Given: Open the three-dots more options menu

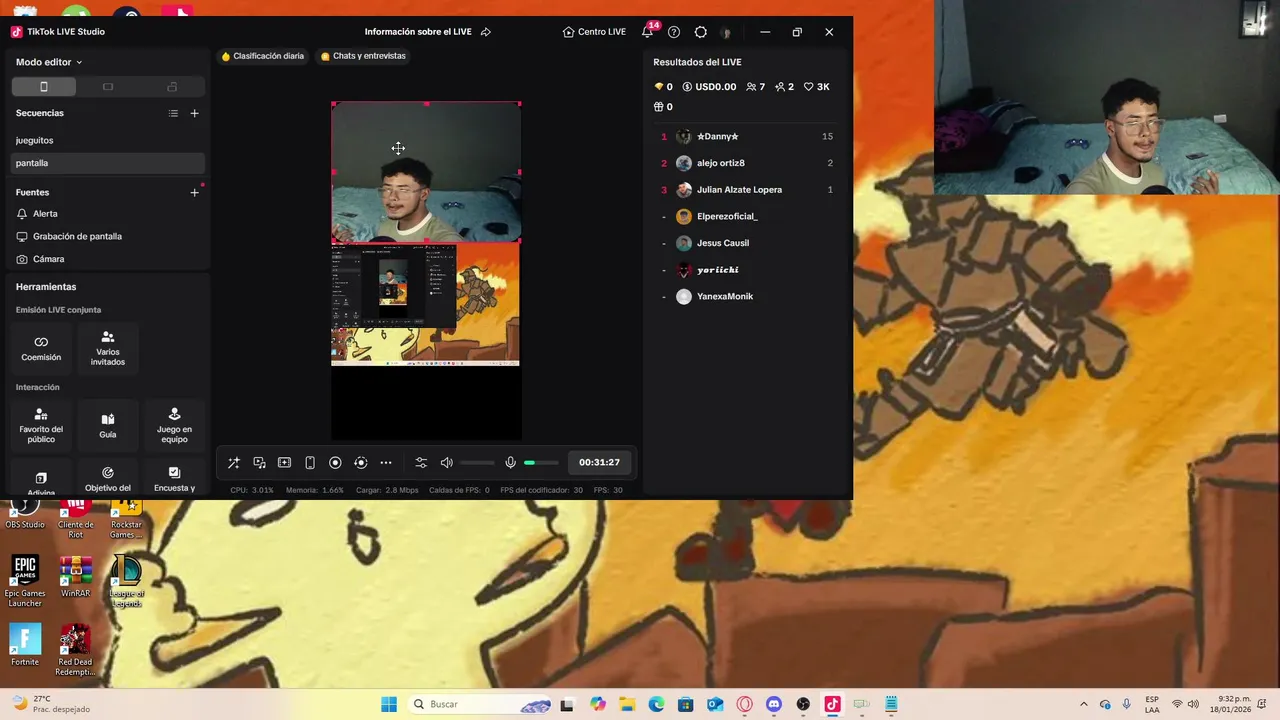Looking at the screenshot, I should click(x=386, y=462).
